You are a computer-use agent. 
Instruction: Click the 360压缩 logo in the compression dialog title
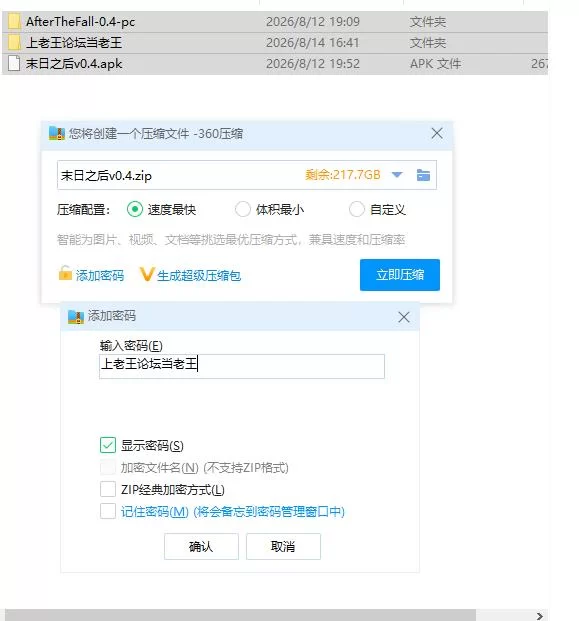pyautogui.click(x=57, y=133)
